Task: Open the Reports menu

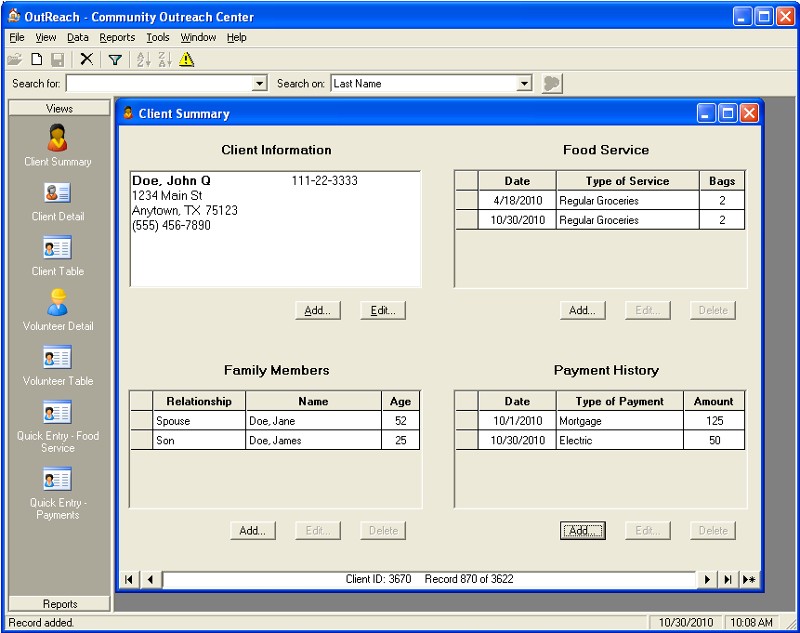Action: (x=117, y=37)
